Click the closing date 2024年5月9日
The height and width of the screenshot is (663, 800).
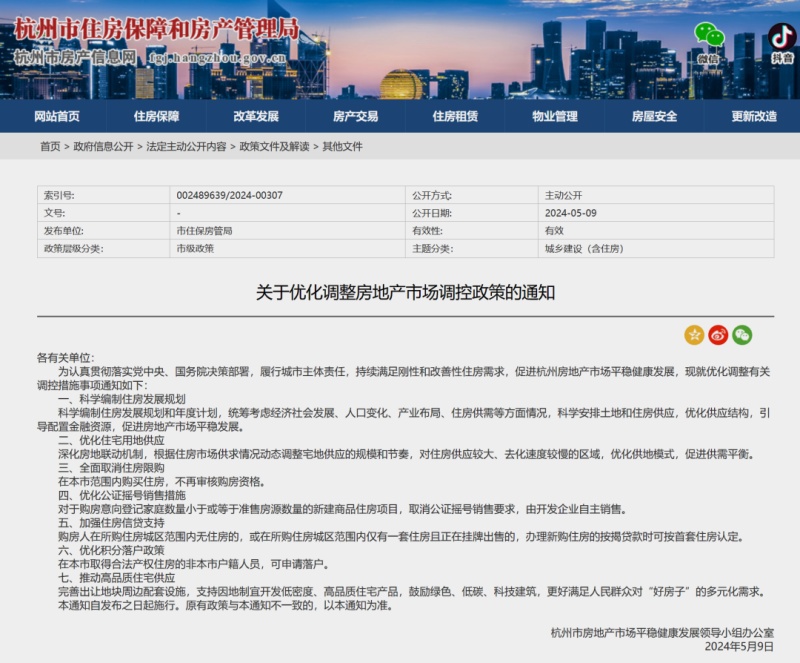[x=739, y=647]
